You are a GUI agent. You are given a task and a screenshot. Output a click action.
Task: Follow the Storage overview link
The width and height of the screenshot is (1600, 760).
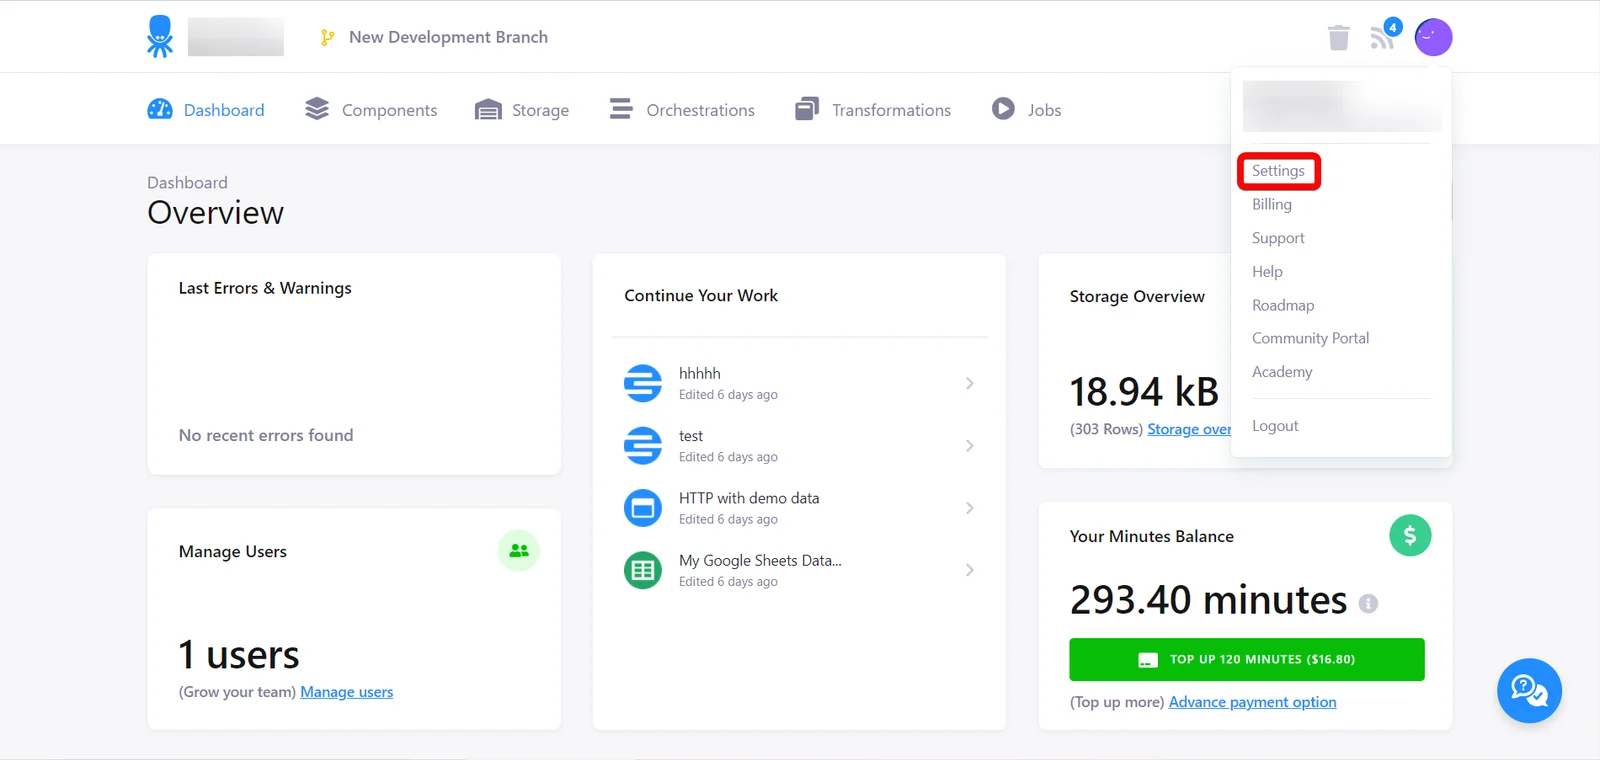click(1189, 429)
